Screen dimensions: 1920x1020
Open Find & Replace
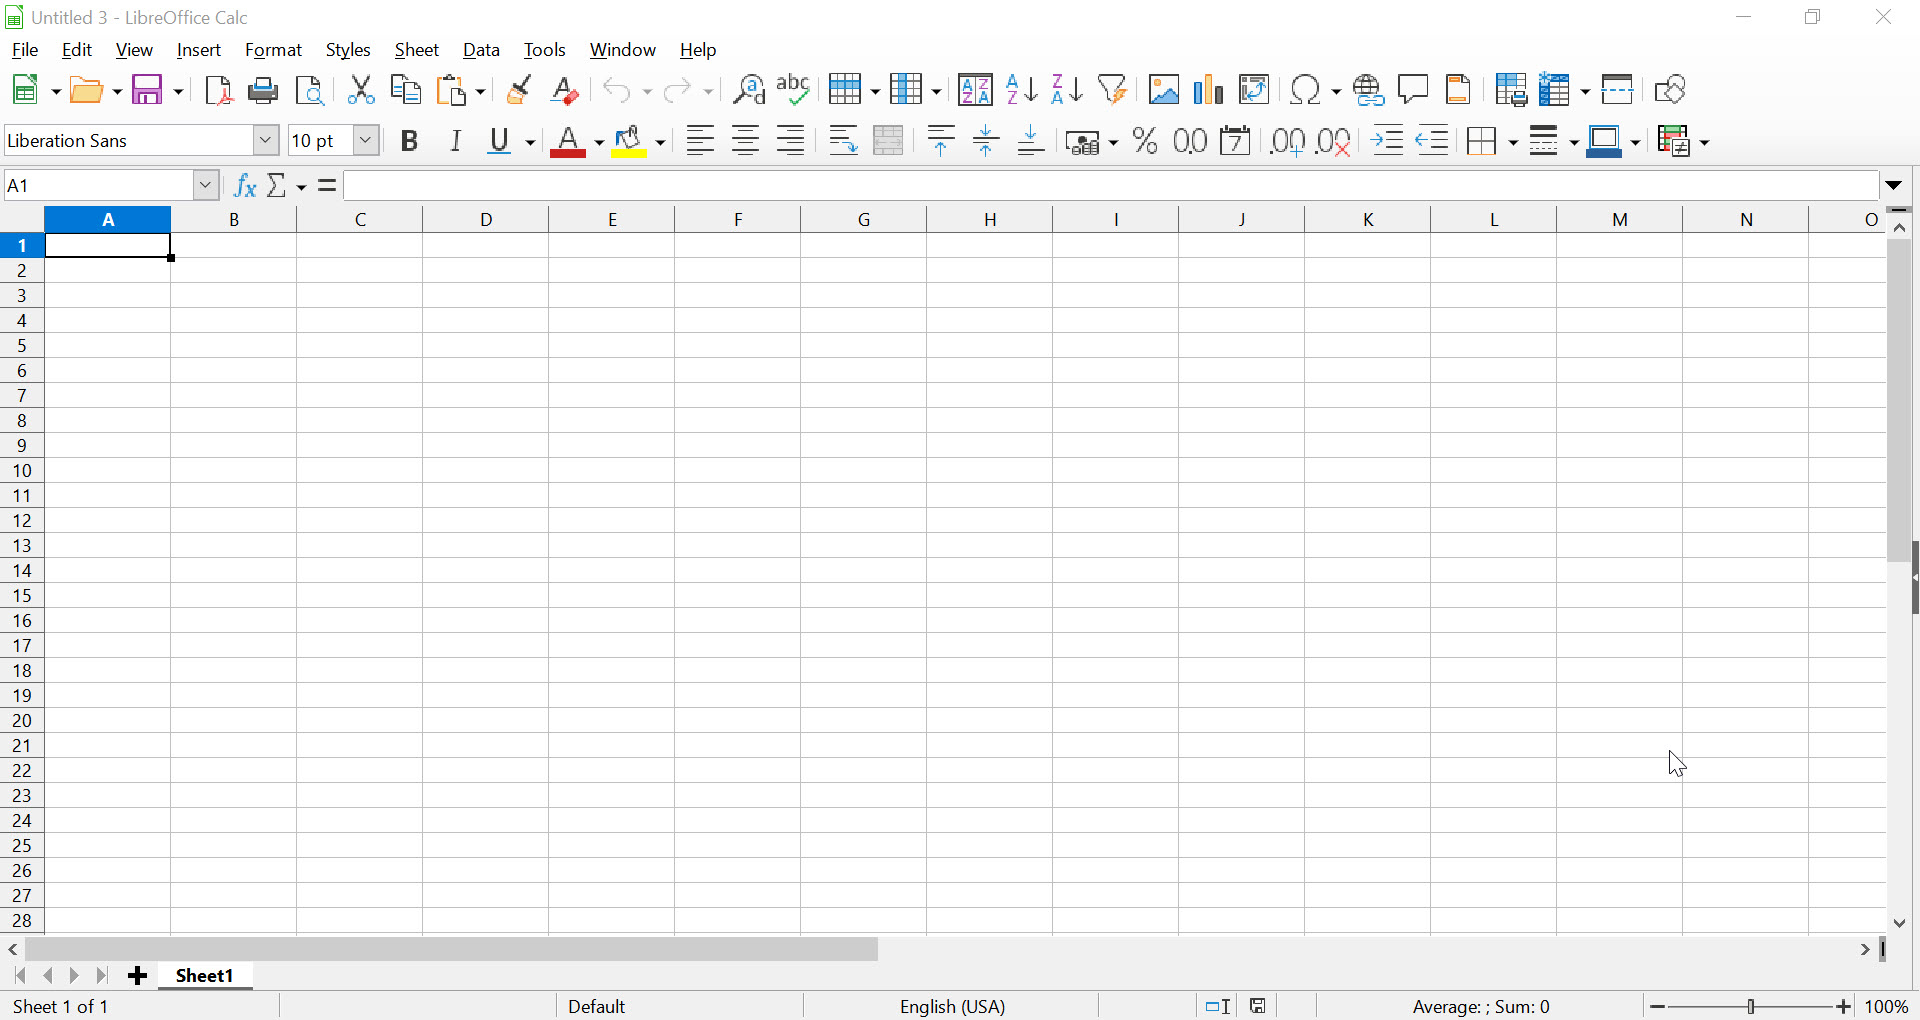click(749, 90)
